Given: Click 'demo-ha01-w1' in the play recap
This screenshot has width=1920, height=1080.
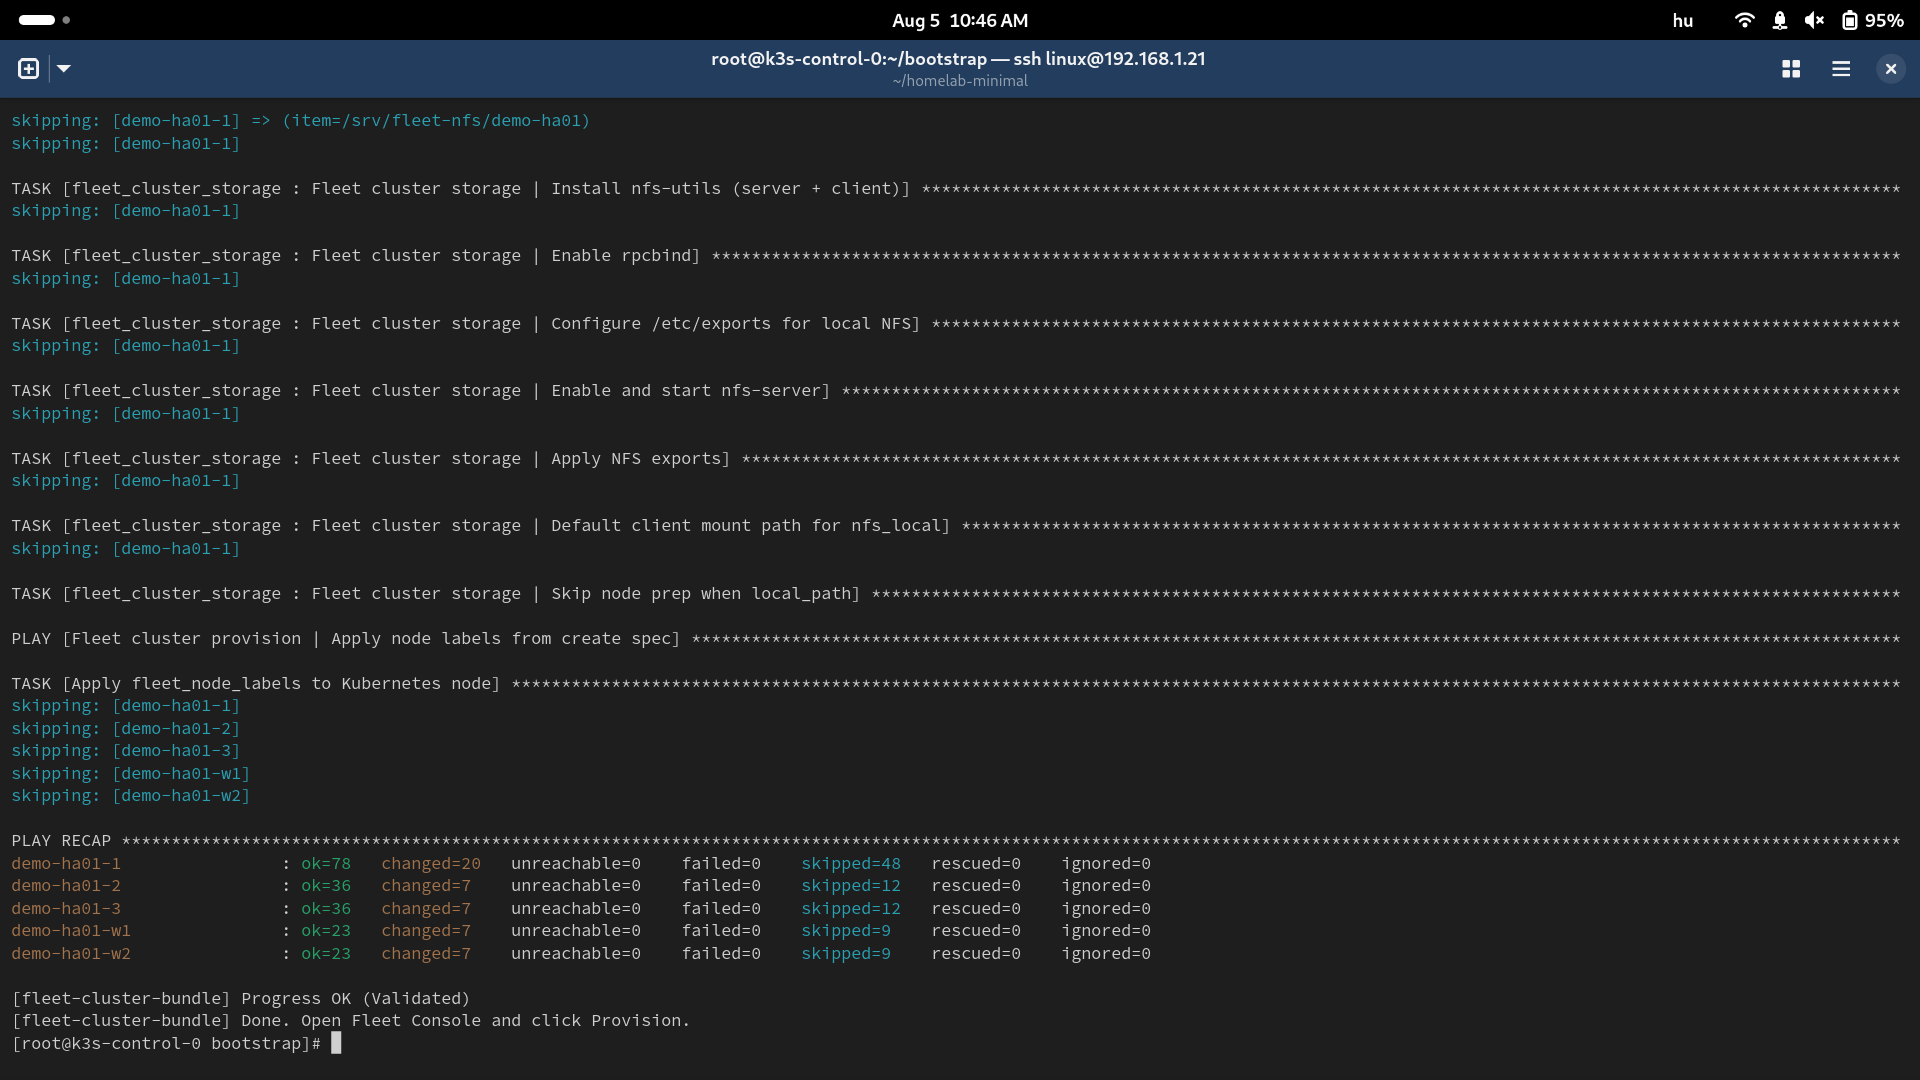Looking at the screenshot, I should 71,931.
